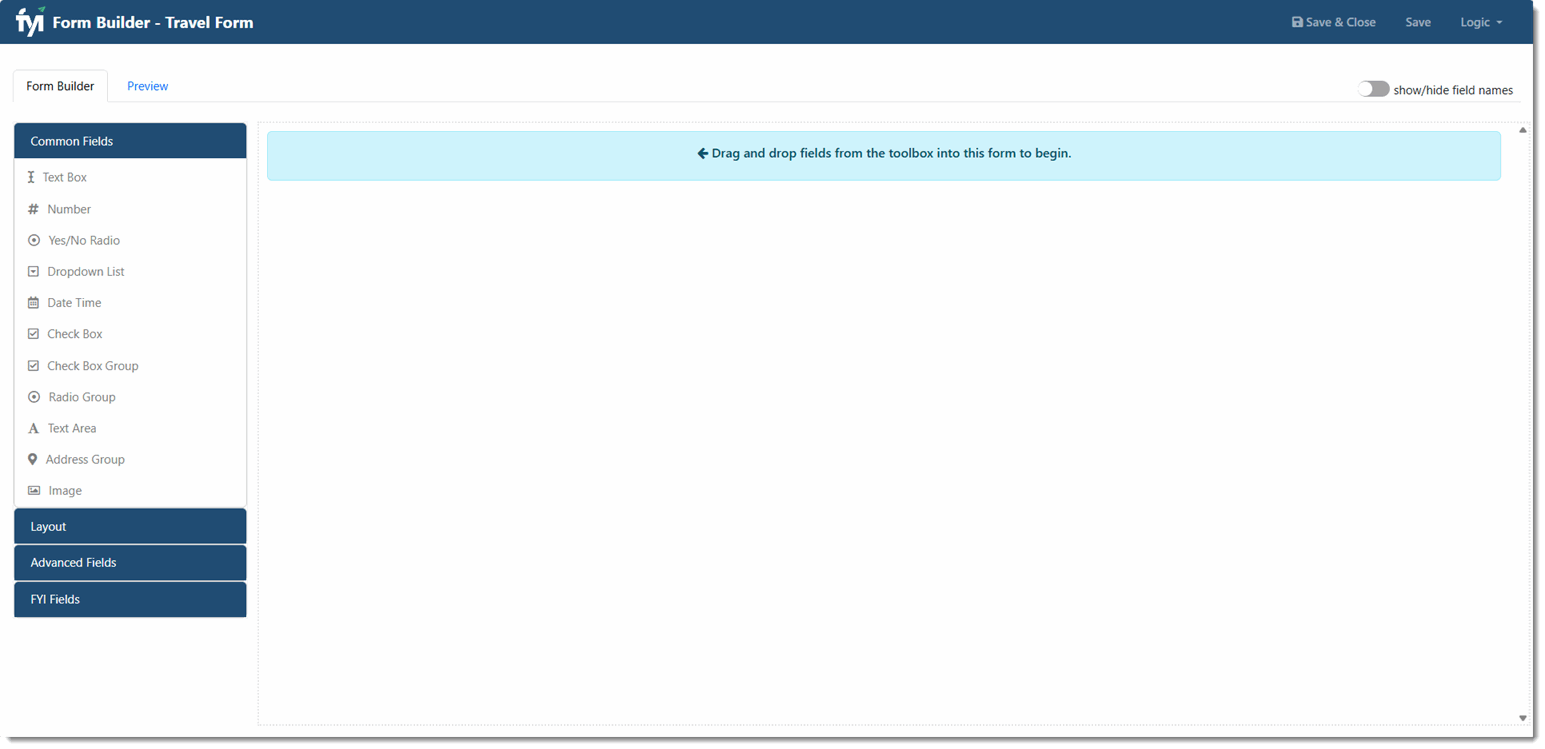Click the Dropdown List caret icon
1545x749 pixels.
pyautogui.click(x=33, y=272)
